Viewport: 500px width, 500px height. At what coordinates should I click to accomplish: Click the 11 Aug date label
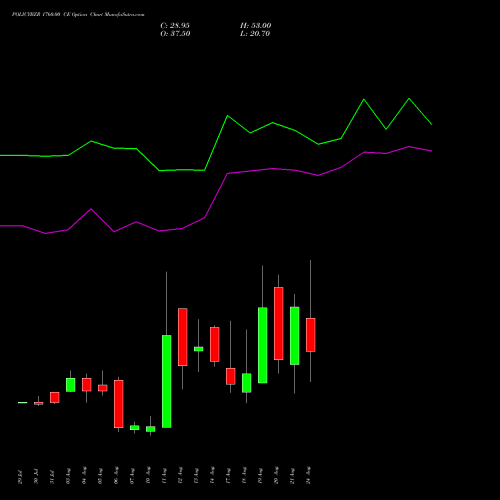(x=164, y=476)
